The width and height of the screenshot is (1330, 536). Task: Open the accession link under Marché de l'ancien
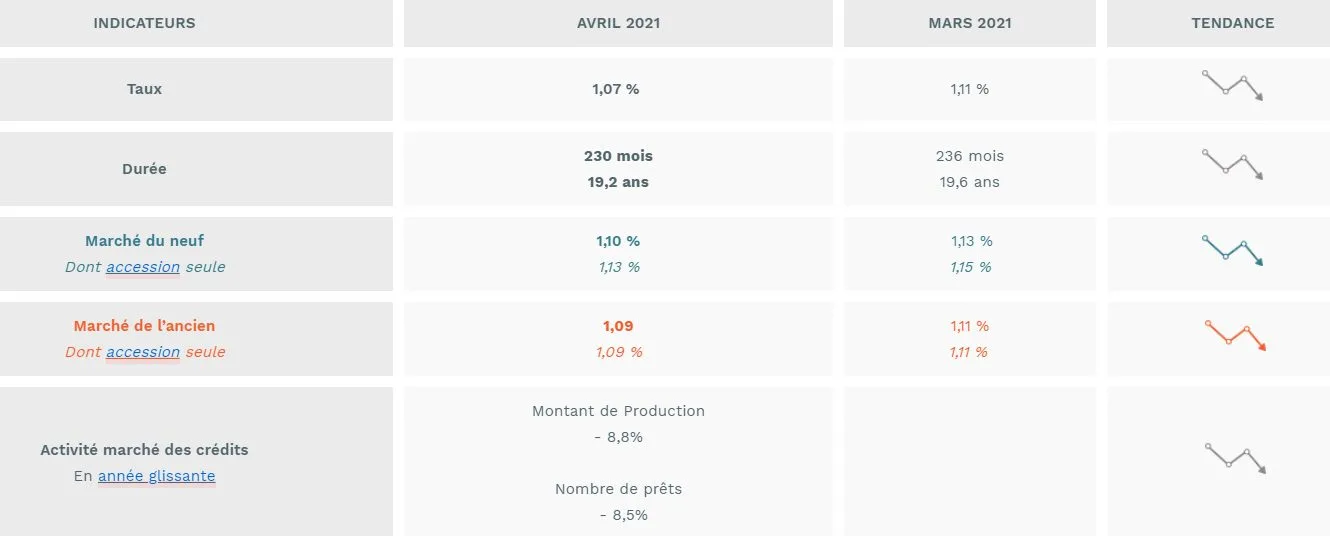point(143,352)
